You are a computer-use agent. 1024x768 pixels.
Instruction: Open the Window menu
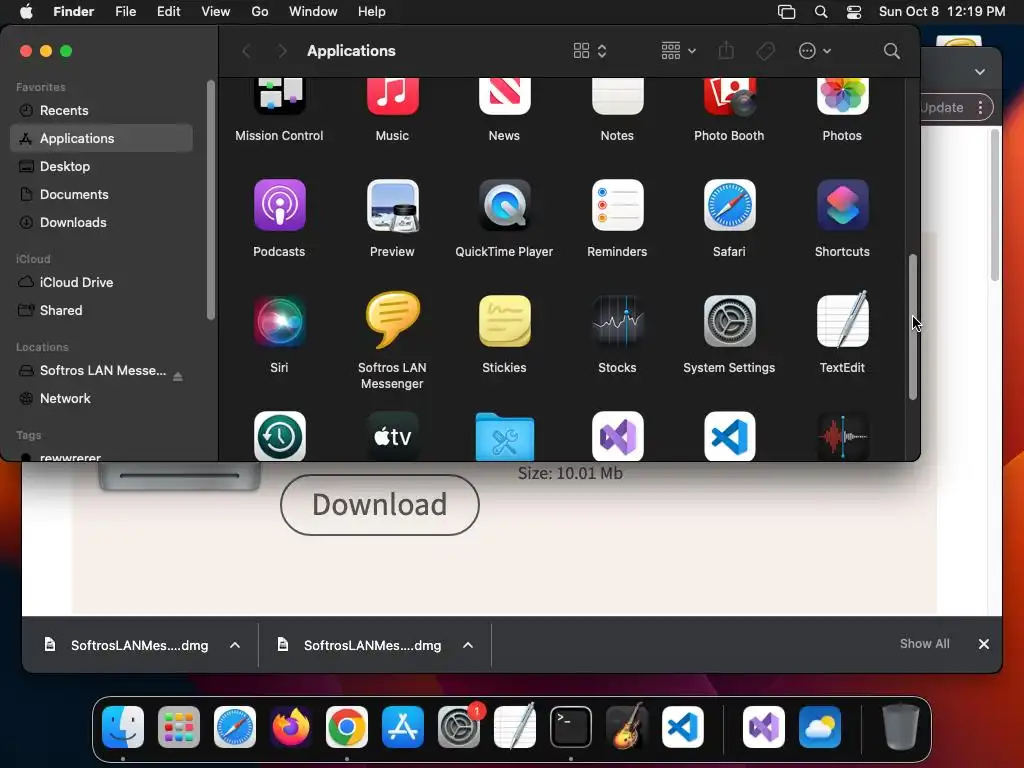313,12
